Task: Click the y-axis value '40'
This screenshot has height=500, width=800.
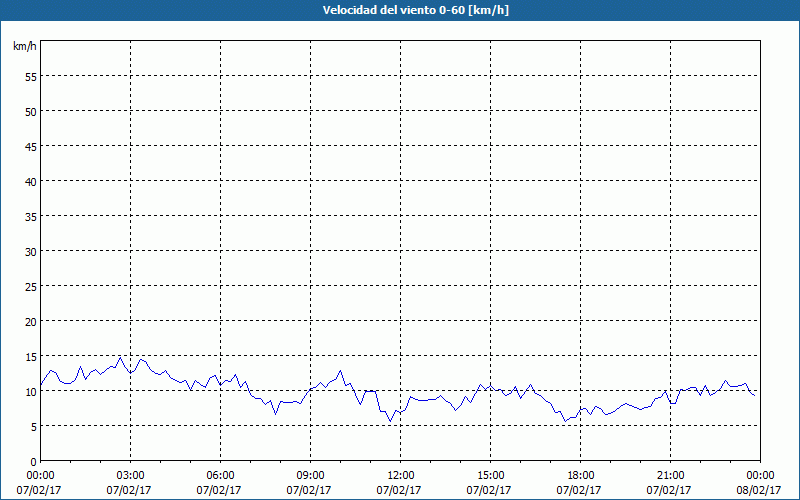Action: (x=31, y=182)
